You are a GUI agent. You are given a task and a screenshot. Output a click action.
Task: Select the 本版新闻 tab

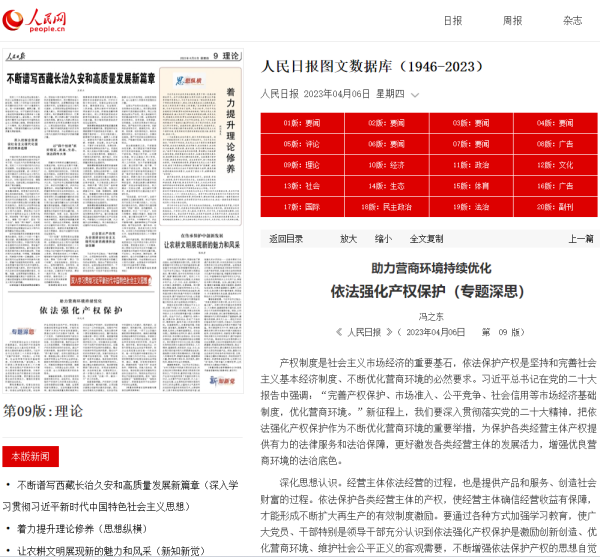click(31, 456)
